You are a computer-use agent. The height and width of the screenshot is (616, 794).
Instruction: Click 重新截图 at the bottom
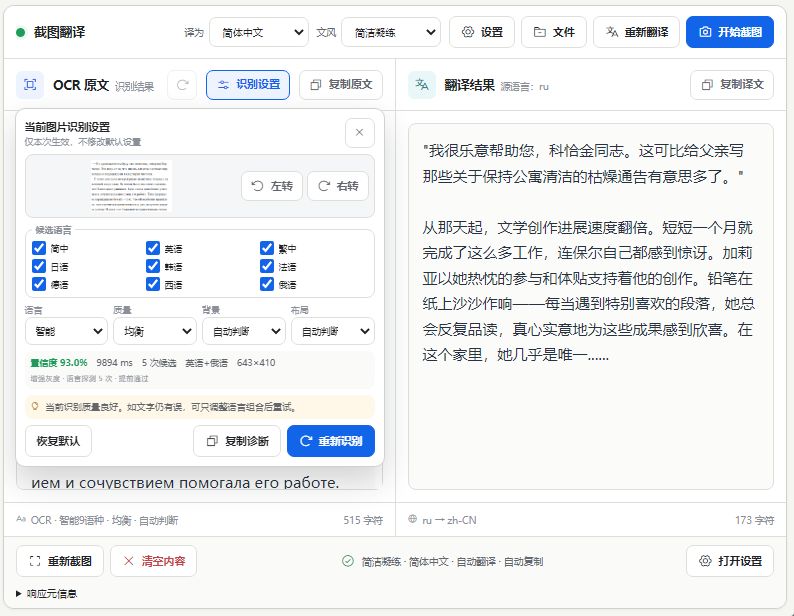(x=60, y=561)
